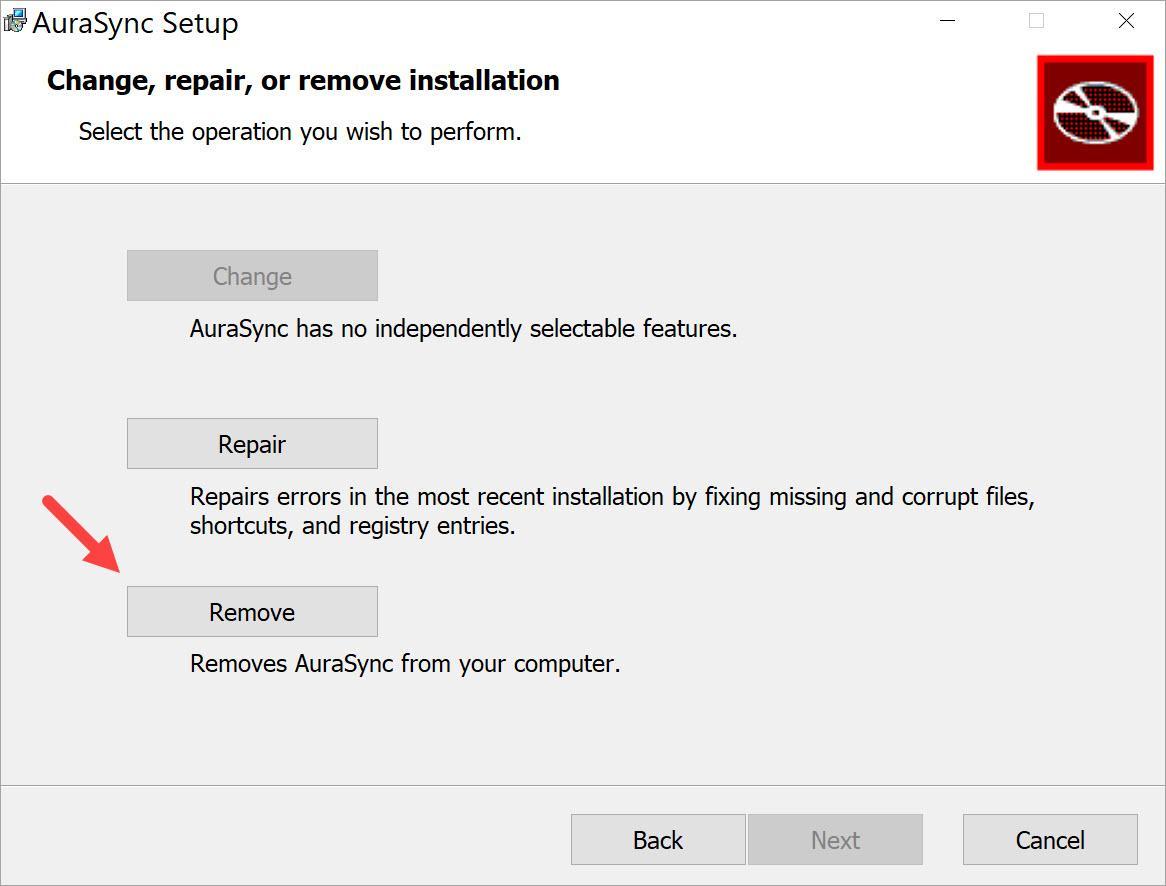Click the Remove button

click(x=252, y=611)
